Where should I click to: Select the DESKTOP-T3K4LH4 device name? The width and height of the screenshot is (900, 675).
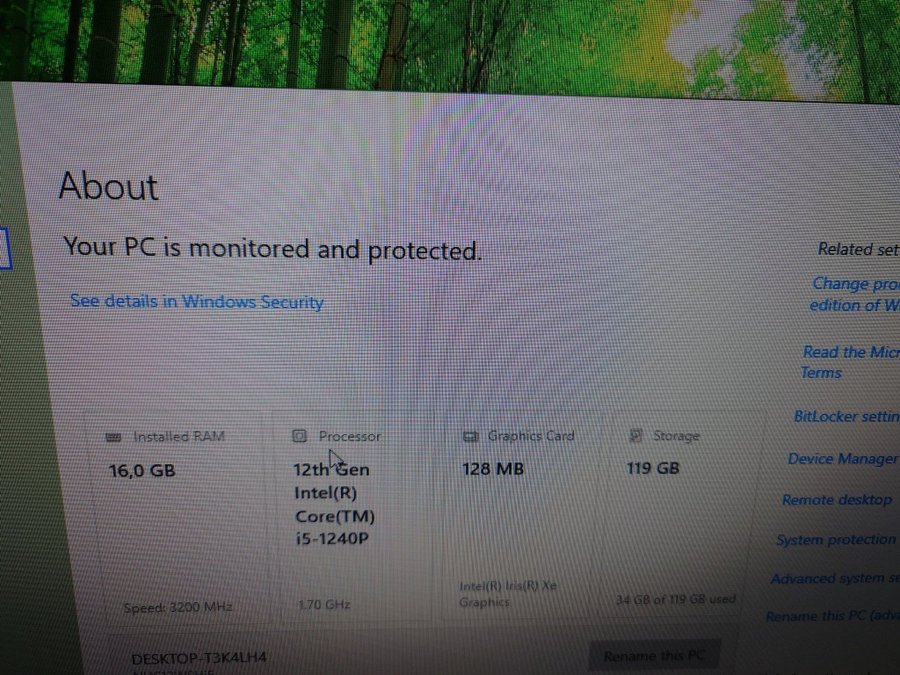[x=199, y=658]
